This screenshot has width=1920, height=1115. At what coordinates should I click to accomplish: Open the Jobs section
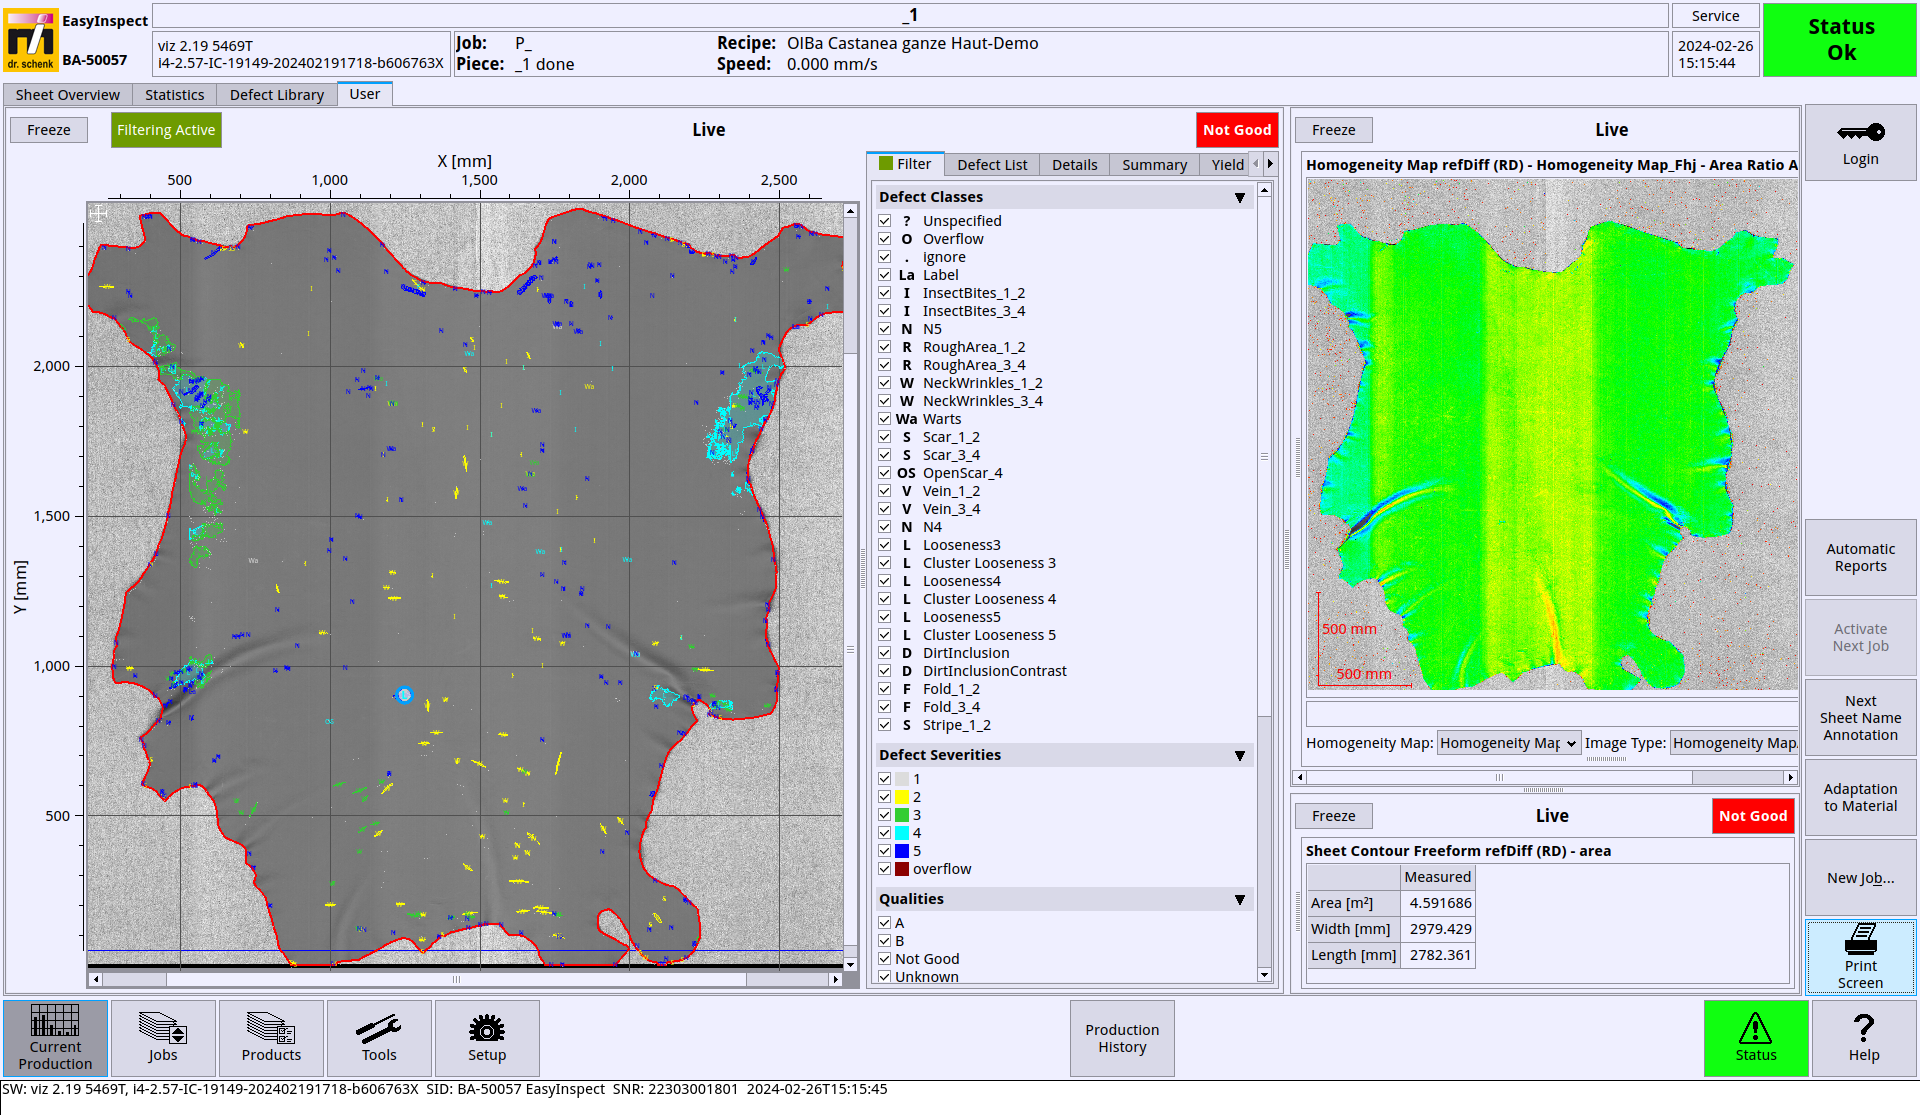point(163,1038)
